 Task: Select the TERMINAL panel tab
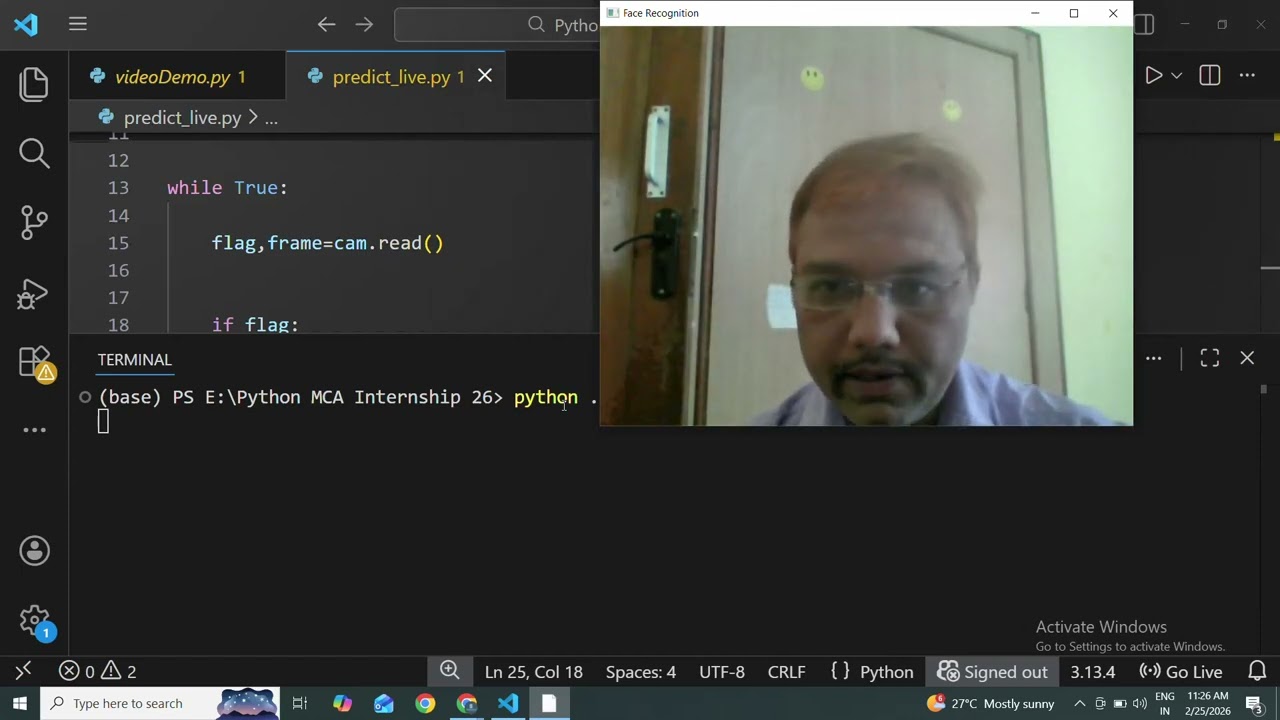pyautogui.click(x=135, y=360)
